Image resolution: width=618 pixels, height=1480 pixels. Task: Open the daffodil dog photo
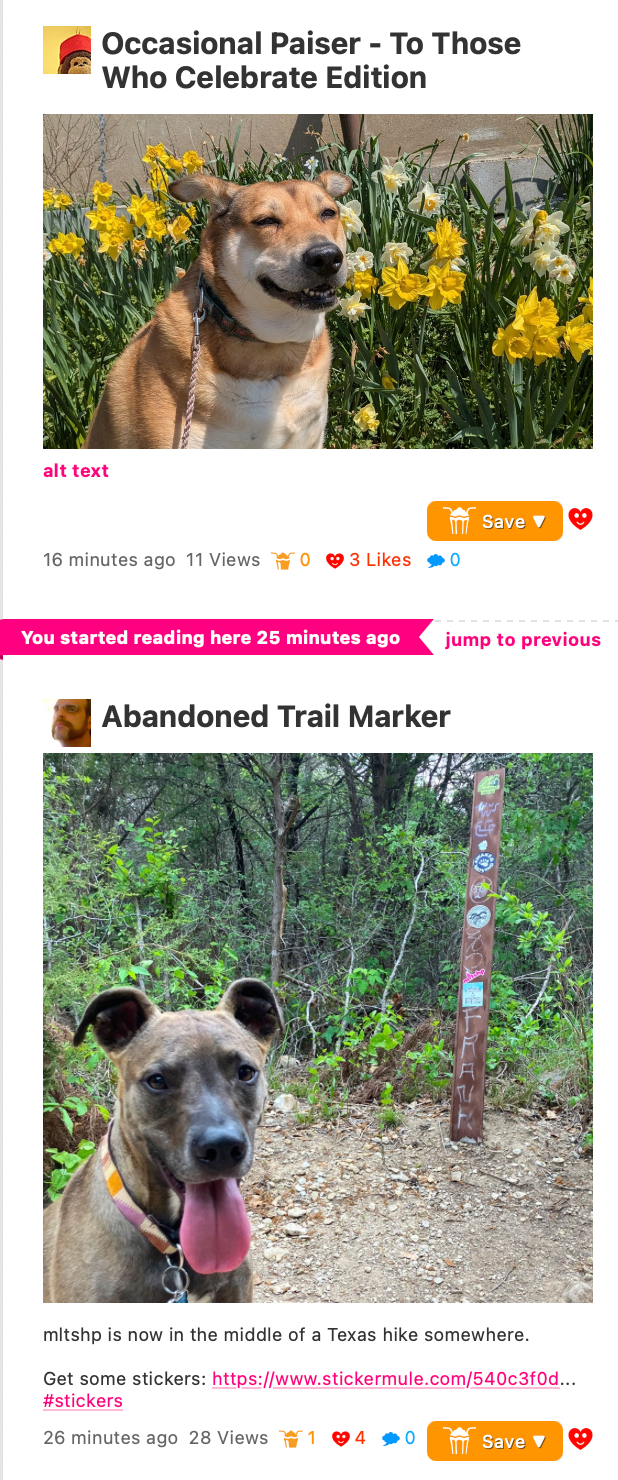pos(318,281)
